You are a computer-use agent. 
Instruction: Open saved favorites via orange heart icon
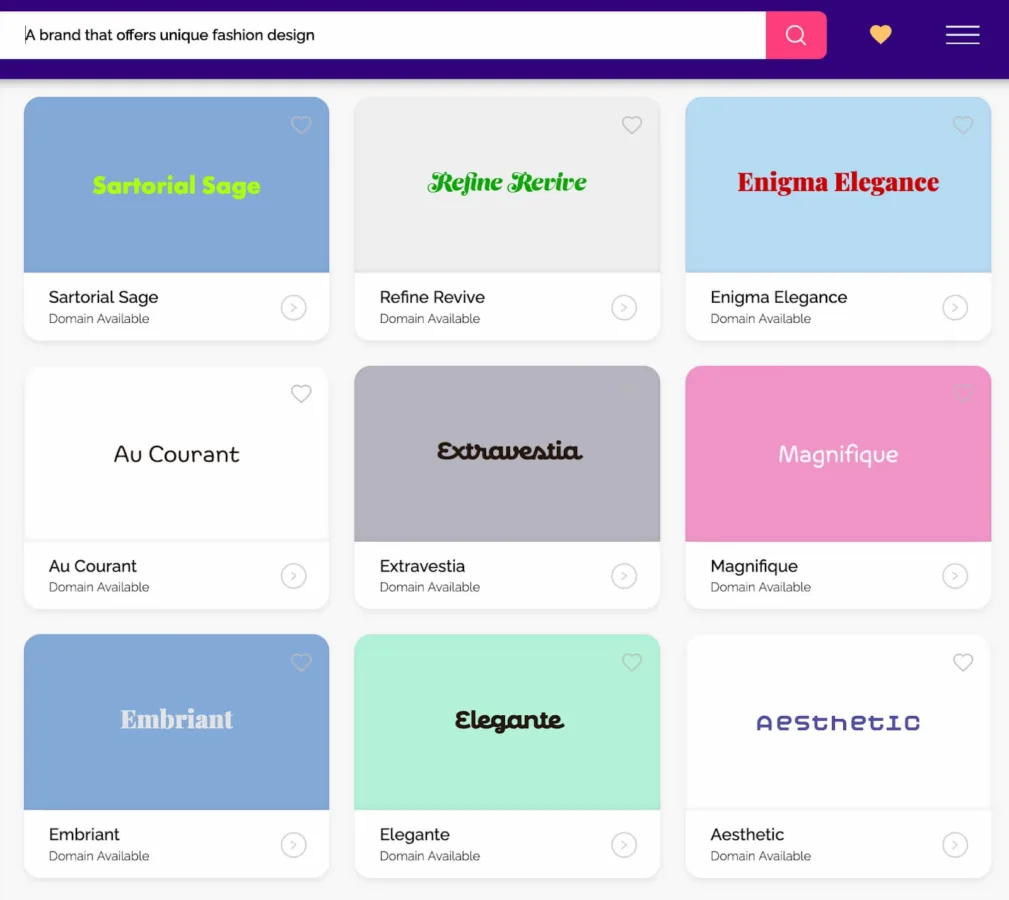tap(880, 34)
